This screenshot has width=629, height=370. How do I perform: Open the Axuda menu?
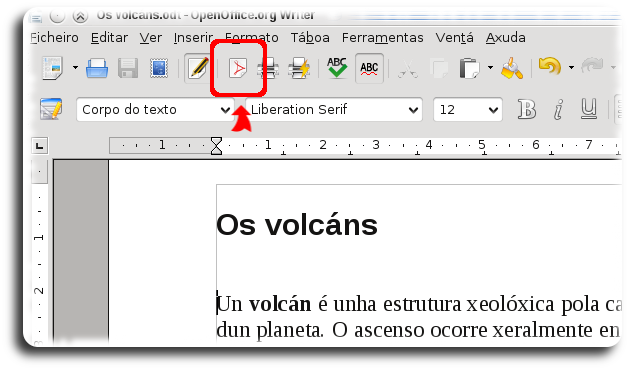[x=505, y=38]
